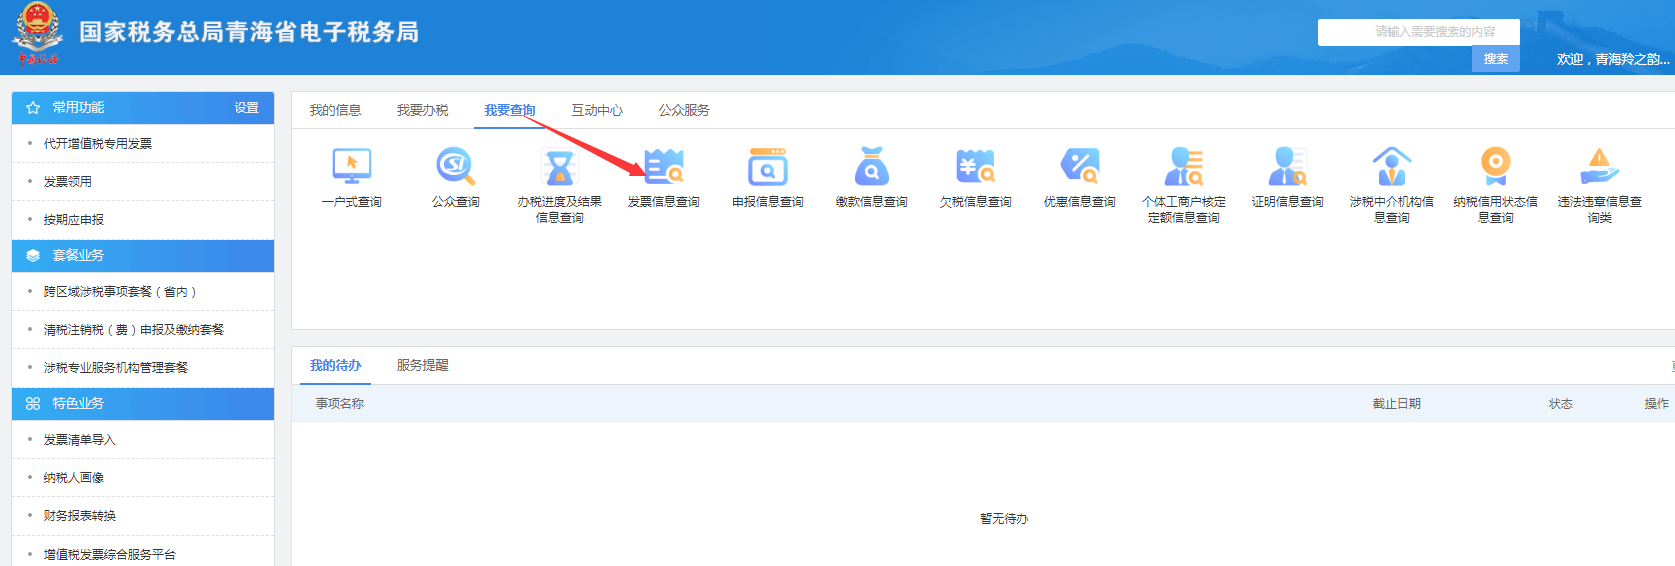Click the 套餐业务 layers icon
This screenshot has width=1675, height=566.
pyautogui.click(x=33, y=256)
